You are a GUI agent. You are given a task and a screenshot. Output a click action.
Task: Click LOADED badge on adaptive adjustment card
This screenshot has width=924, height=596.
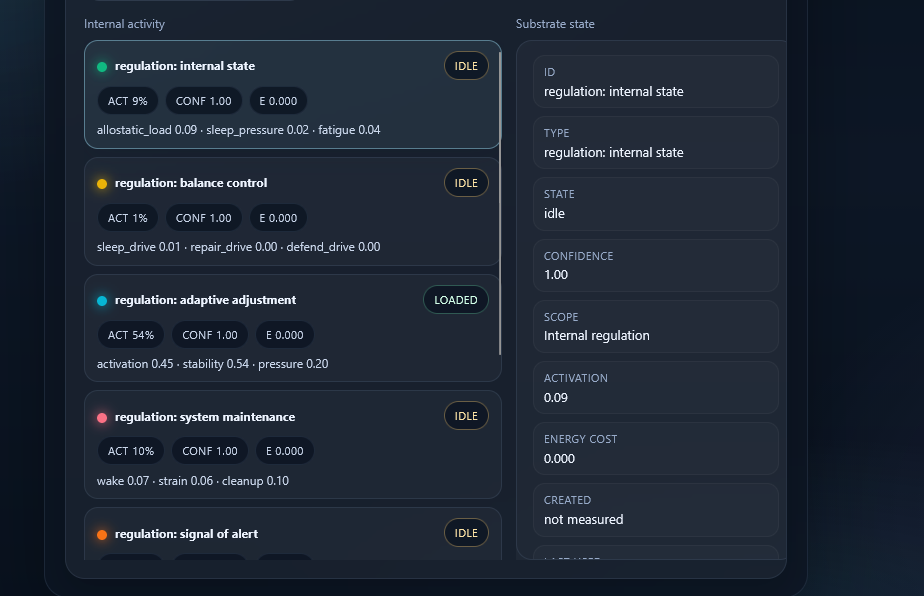[456, 300]
